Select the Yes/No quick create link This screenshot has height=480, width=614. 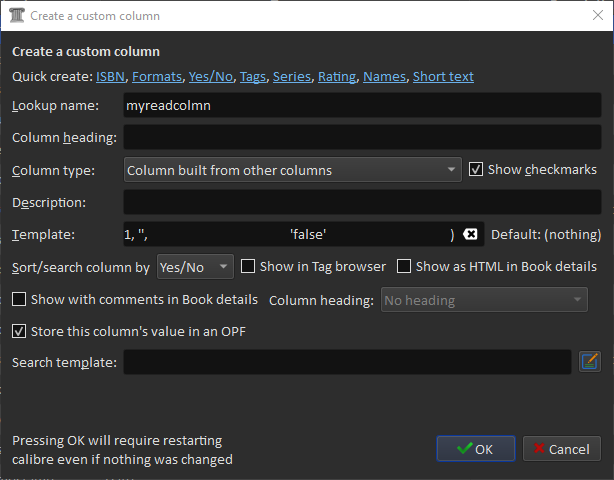211,76
